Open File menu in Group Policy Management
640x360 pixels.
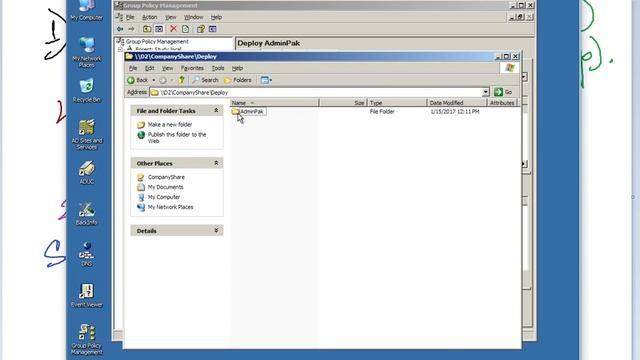click(x=130, y=17)
